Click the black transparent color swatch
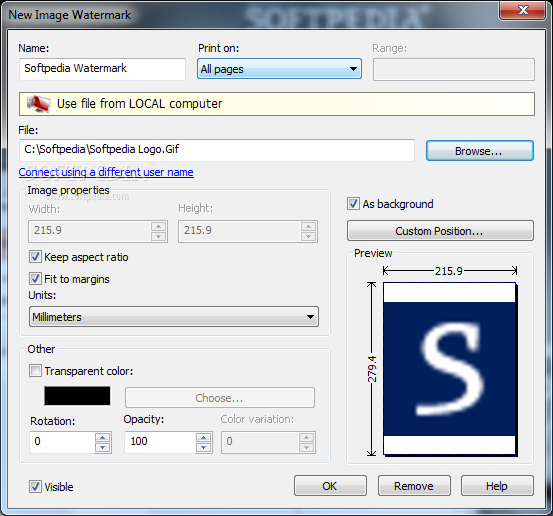Viewport: 553px width, 516px height. pos(77,396)
